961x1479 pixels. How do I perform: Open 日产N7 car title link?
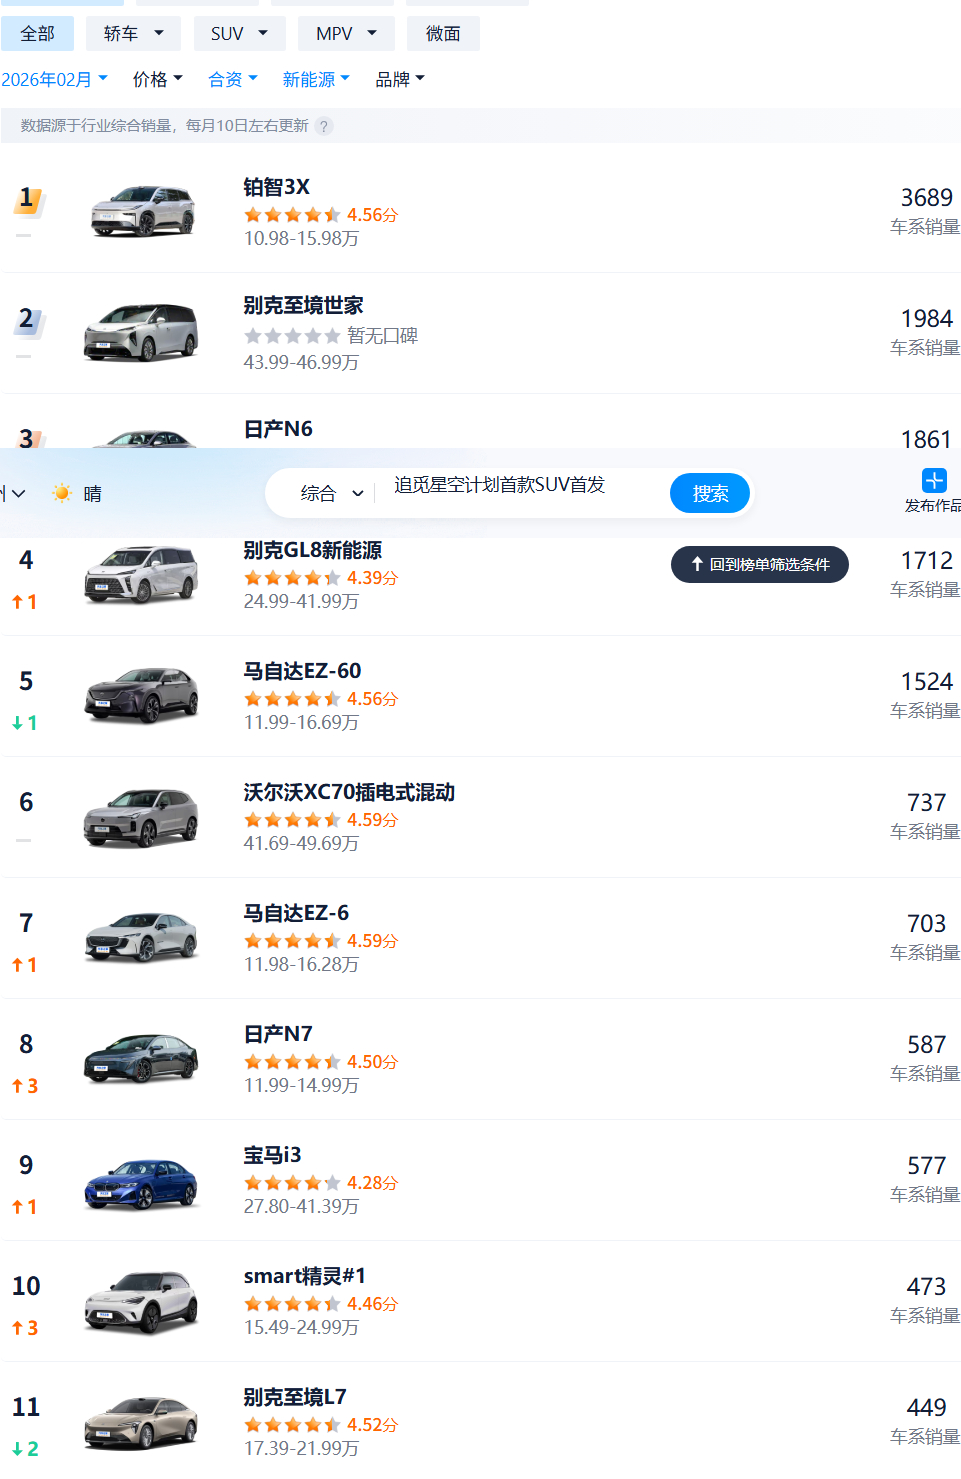(278, 1034)
